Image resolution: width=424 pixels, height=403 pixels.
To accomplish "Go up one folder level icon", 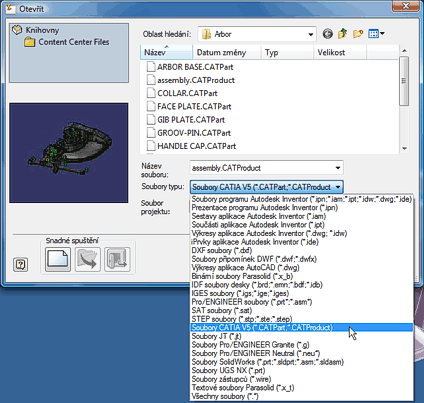I will 342,34.
